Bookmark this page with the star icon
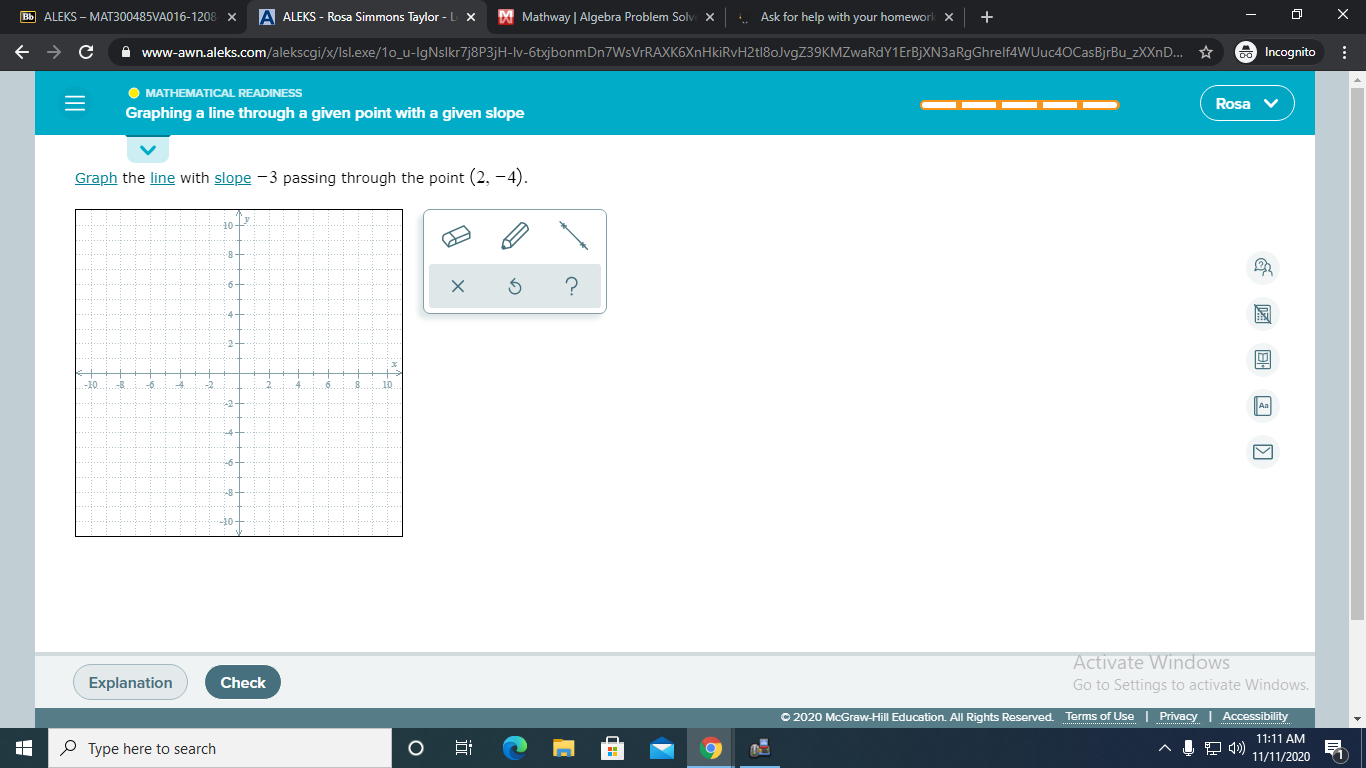The height and width of the screenshot is (768, 1366). (1206, 52)
